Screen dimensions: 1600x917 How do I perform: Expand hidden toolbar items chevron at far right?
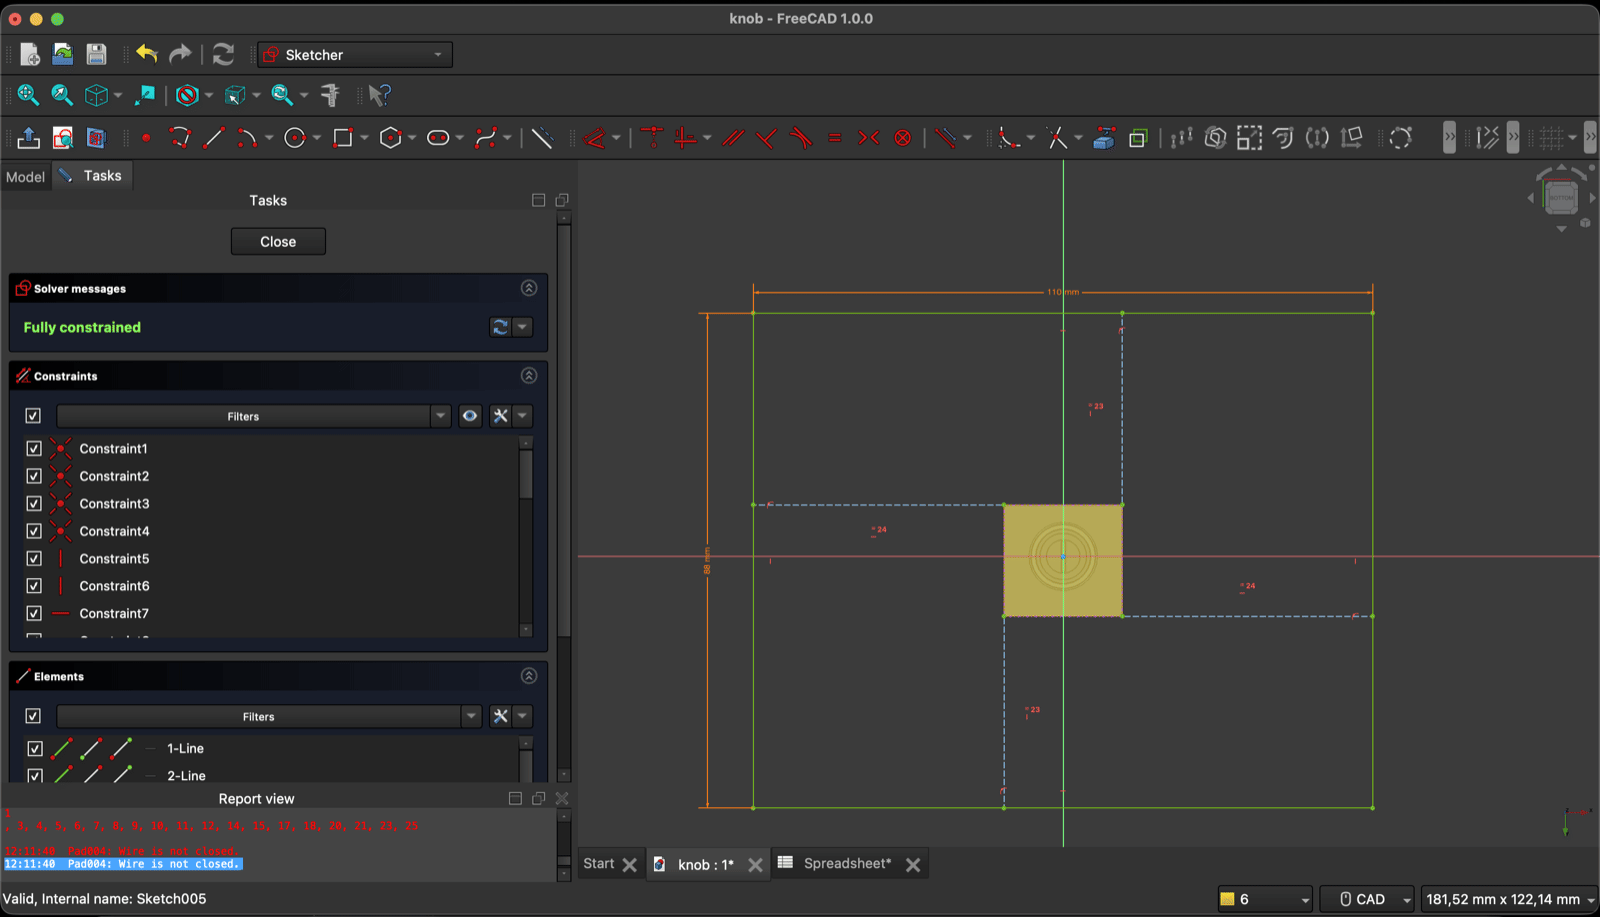[1590, 137]
